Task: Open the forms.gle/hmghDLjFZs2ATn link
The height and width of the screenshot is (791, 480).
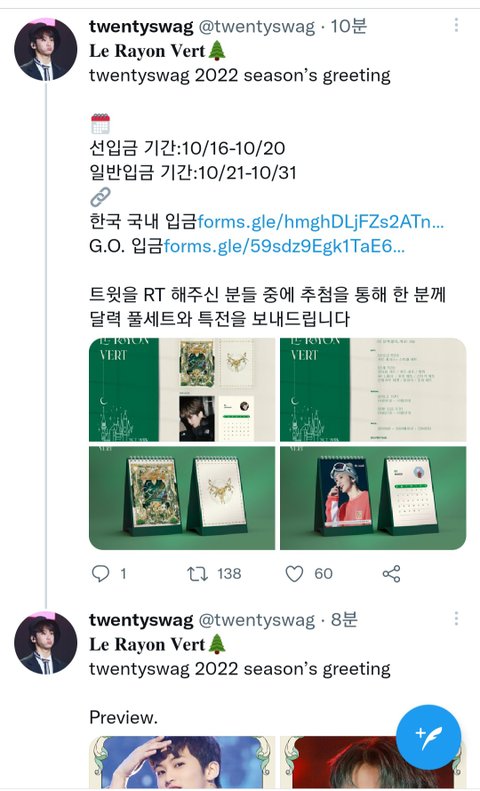Action: coord(321,221)
